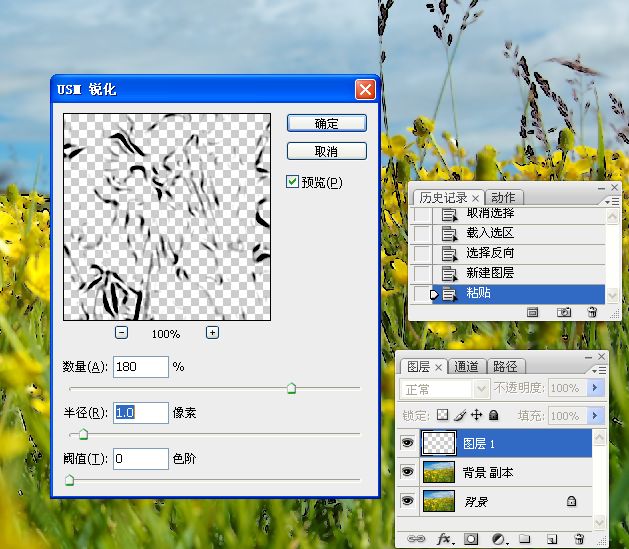
Task: Select the 背景 副本 layer thumbnail
Action: pos(439,472)
